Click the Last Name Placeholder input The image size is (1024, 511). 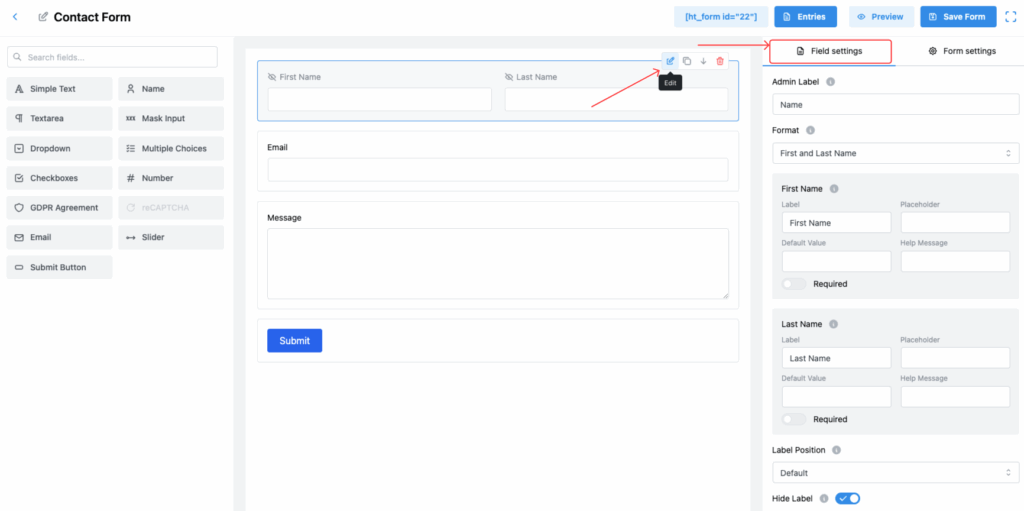[955, 358]
